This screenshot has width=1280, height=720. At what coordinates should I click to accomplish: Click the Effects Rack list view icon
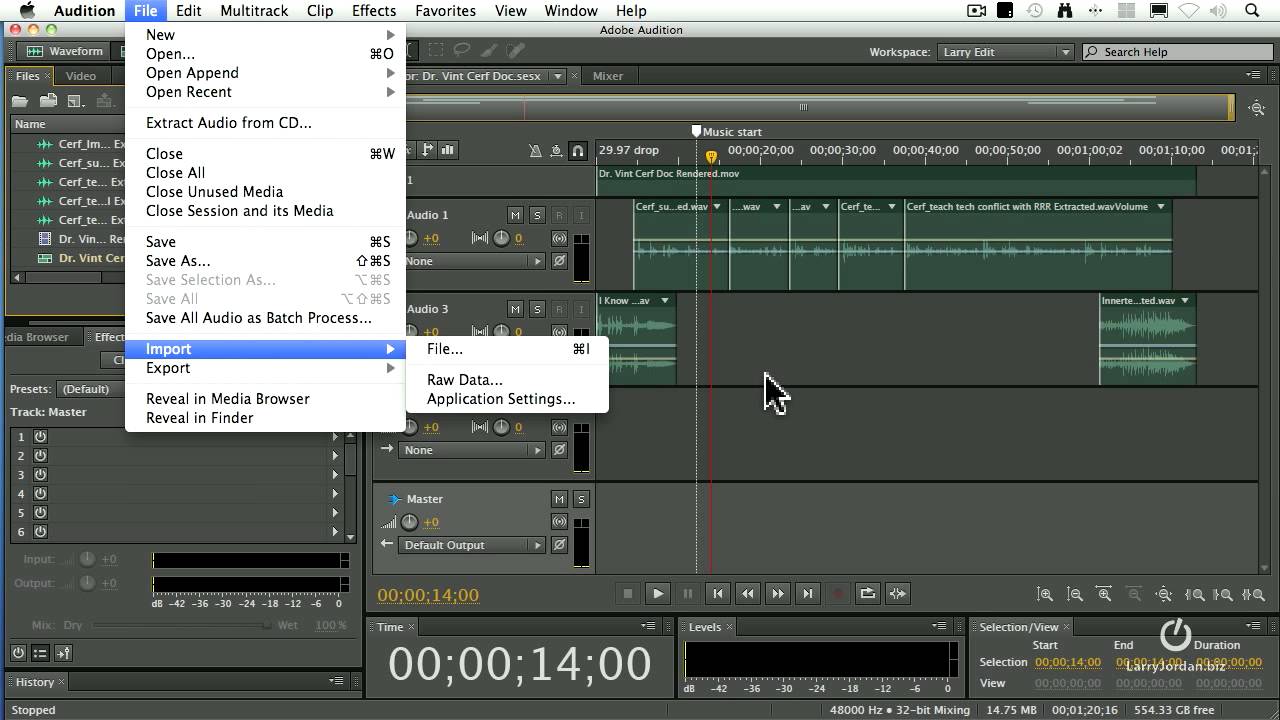click(x=40, y=653)
